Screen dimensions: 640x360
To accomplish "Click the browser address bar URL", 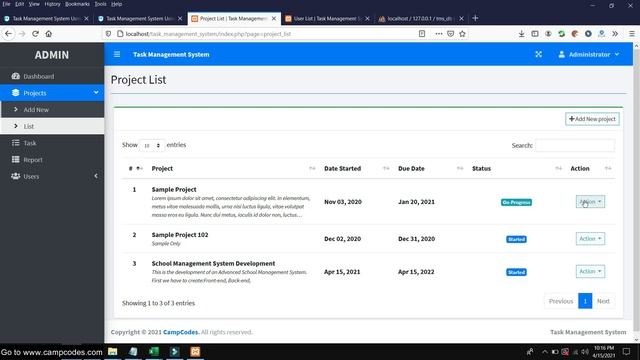I will coord(208,34).
